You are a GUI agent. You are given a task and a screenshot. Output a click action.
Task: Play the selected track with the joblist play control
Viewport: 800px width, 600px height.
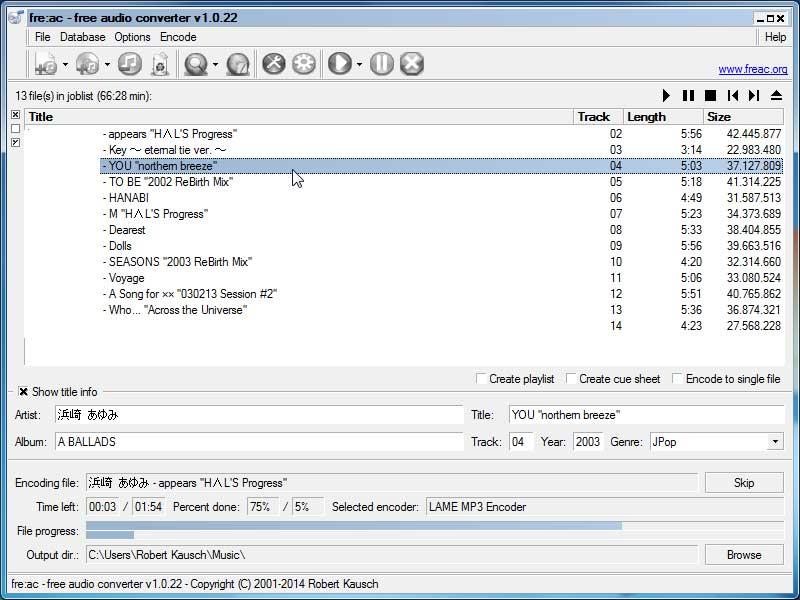click(x=666, y=95)
